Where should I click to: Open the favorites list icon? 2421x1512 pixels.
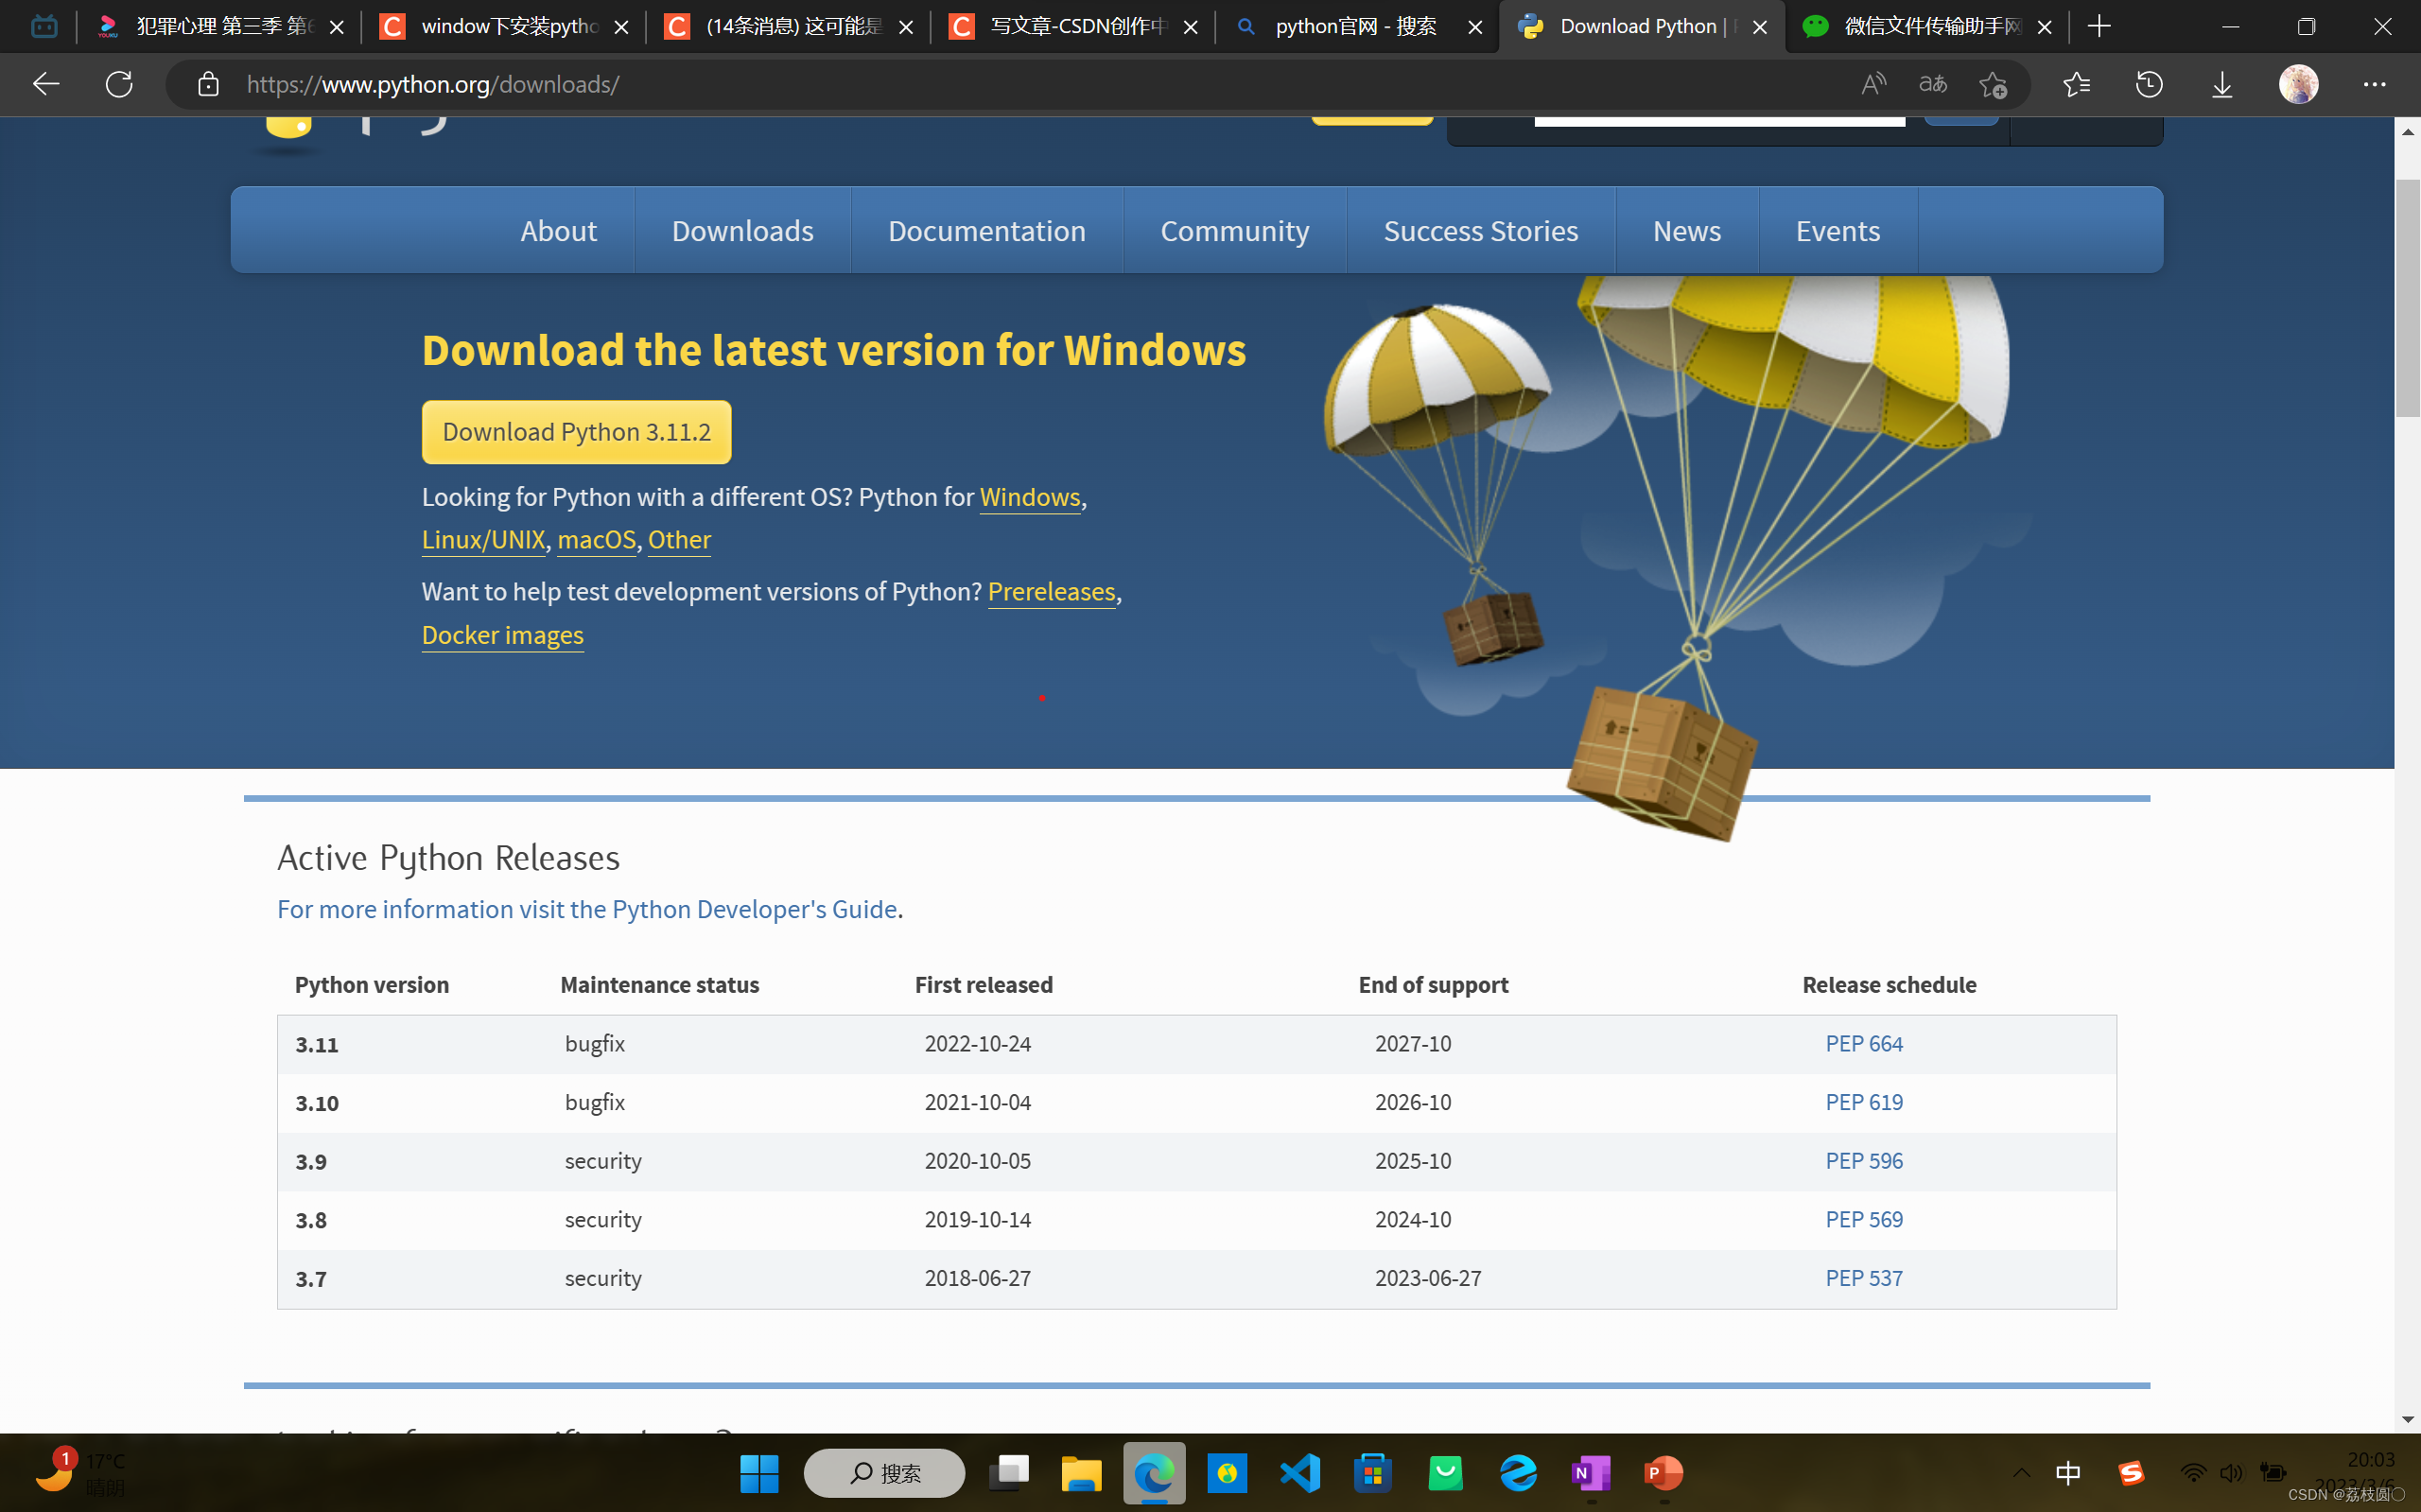pos(2077,84)
